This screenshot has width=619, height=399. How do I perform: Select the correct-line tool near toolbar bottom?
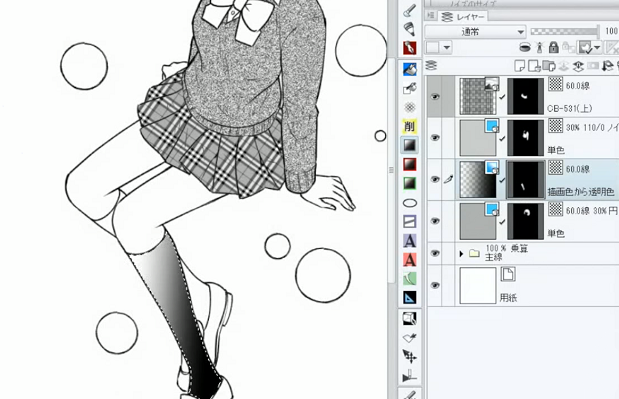click(410, 376)
